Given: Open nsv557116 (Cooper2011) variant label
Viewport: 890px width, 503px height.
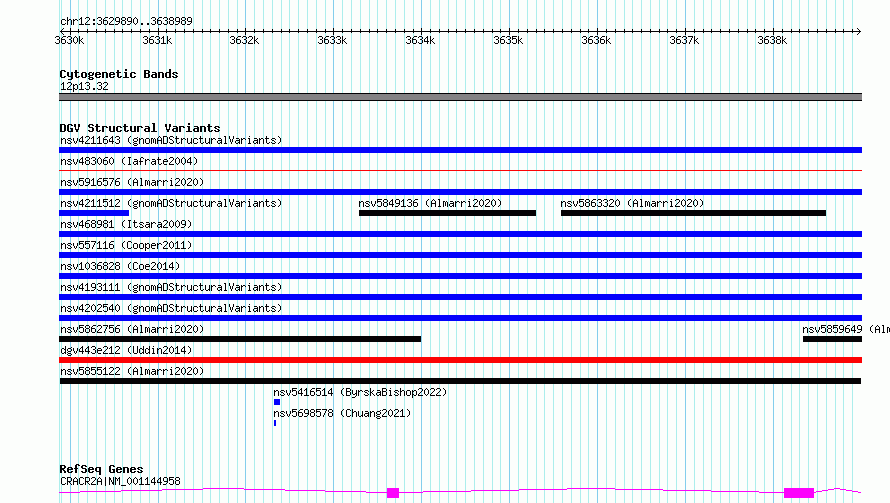Looking at the screenshot, I should coord(126,245).
